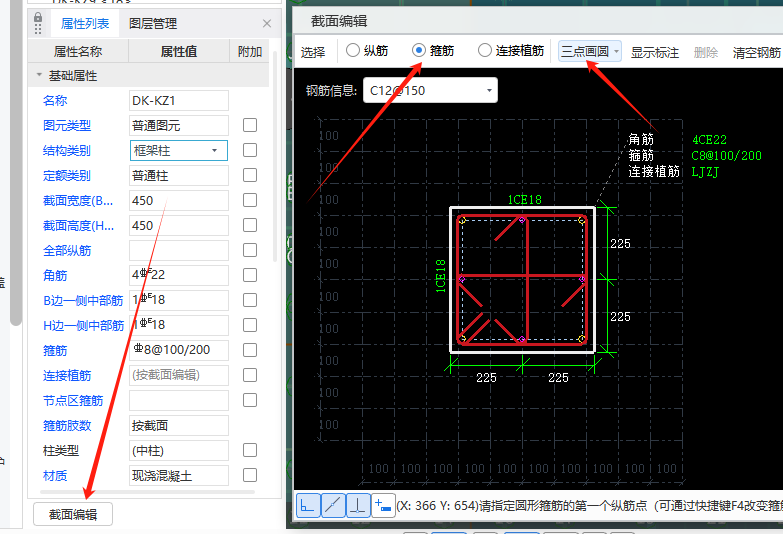
Task: Click the top 1CE18 label
Action: click(524, 199)
